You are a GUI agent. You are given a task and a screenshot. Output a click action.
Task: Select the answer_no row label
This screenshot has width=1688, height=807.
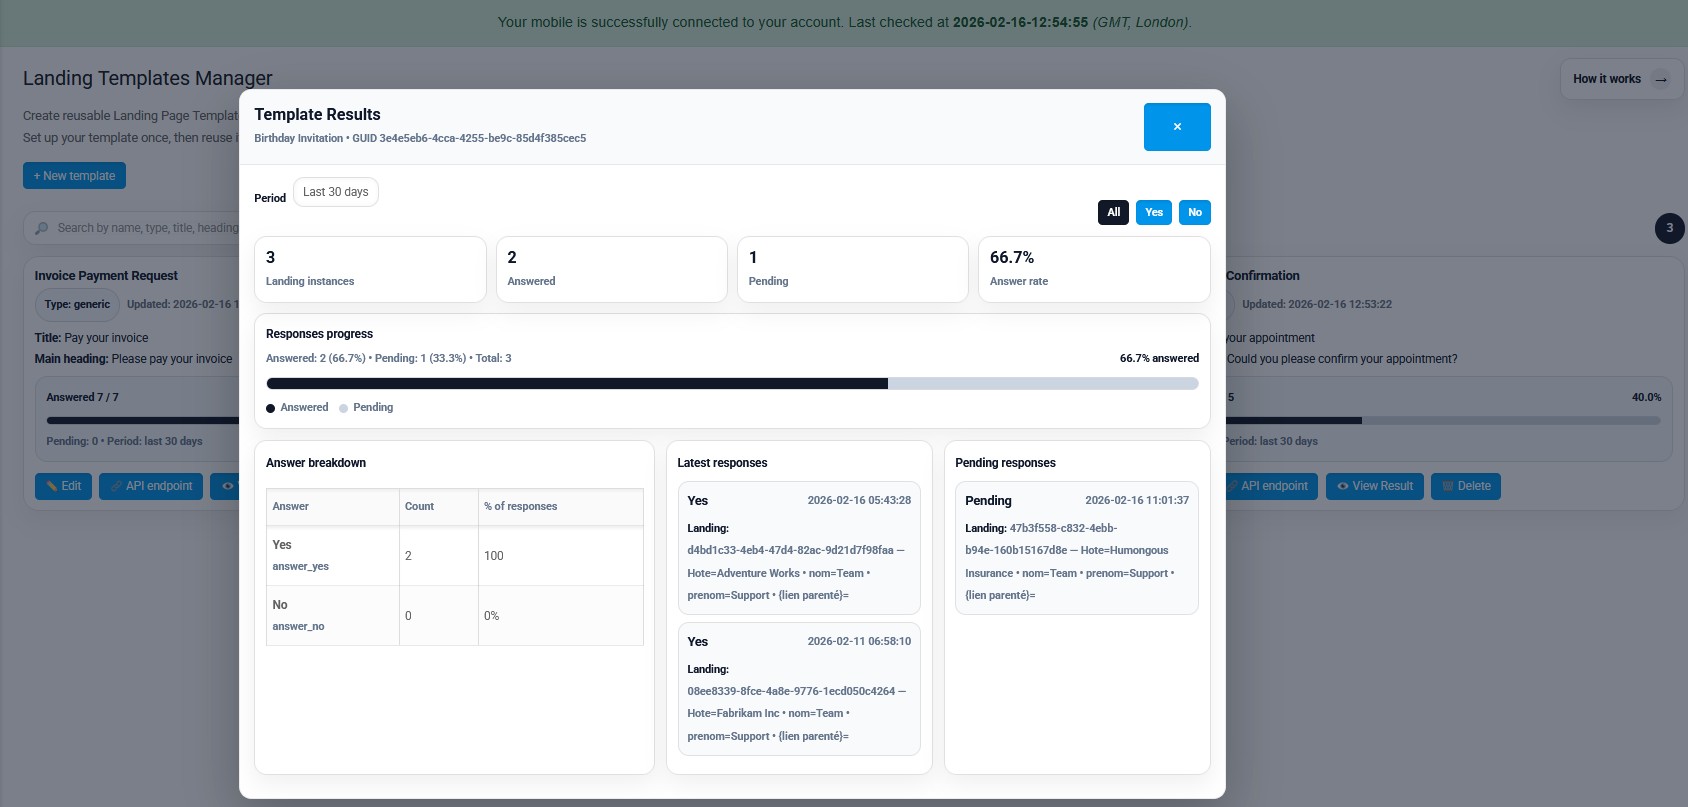tap(299, 627)
